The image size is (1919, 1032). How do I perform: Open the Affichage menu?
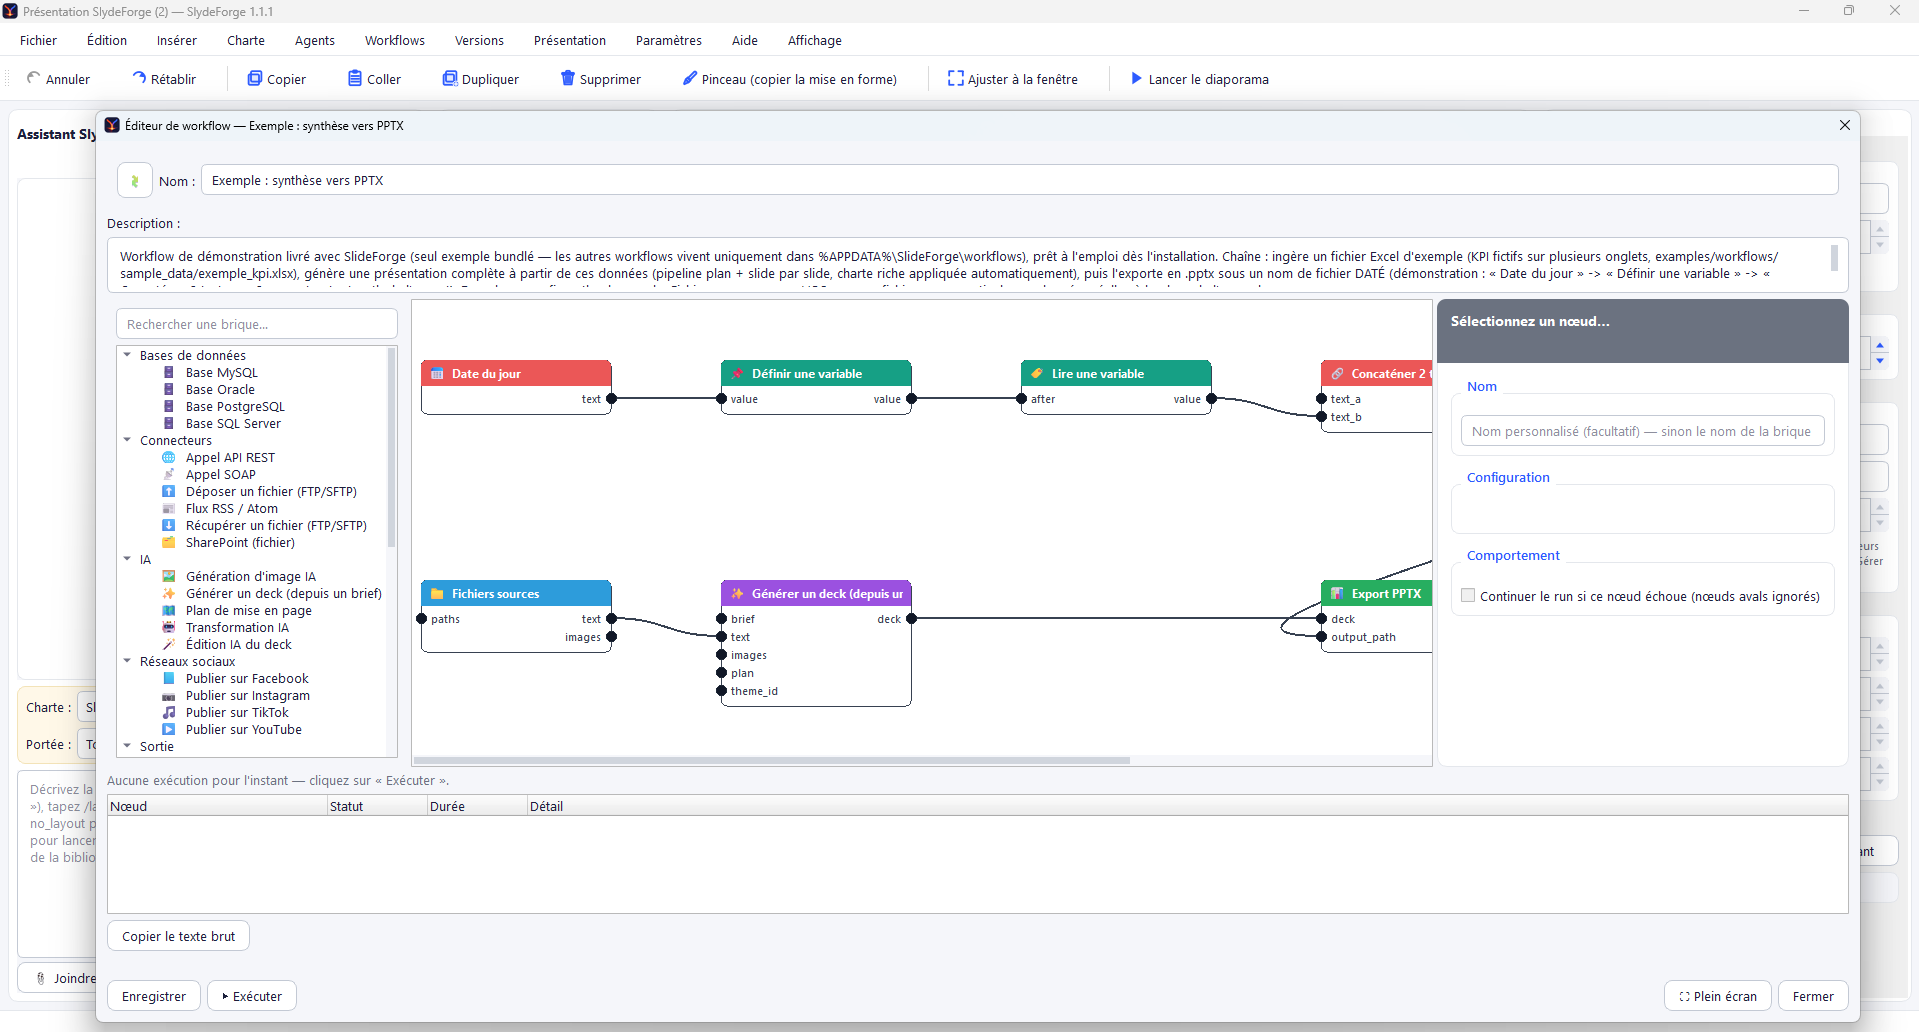tap(815, 41)
